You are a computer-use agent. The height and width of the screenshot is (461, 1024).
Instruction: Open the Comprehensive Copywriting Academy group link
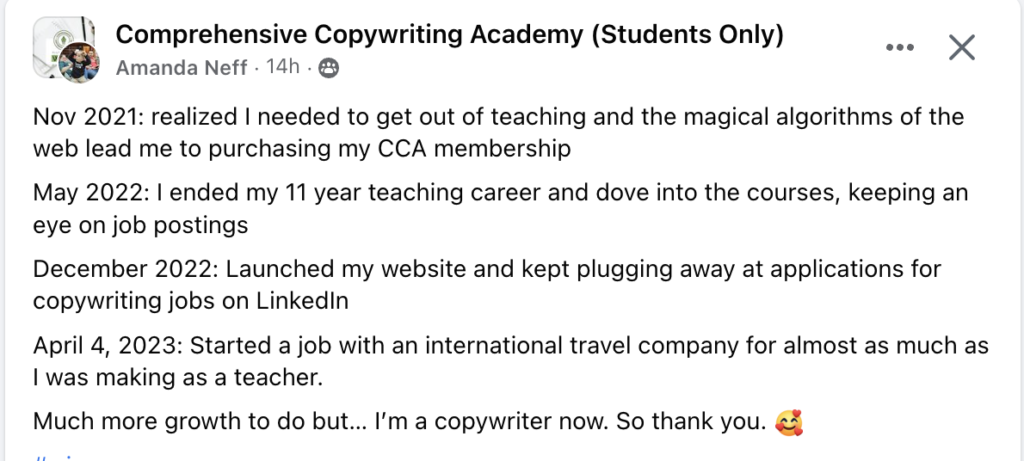[449, 35]
